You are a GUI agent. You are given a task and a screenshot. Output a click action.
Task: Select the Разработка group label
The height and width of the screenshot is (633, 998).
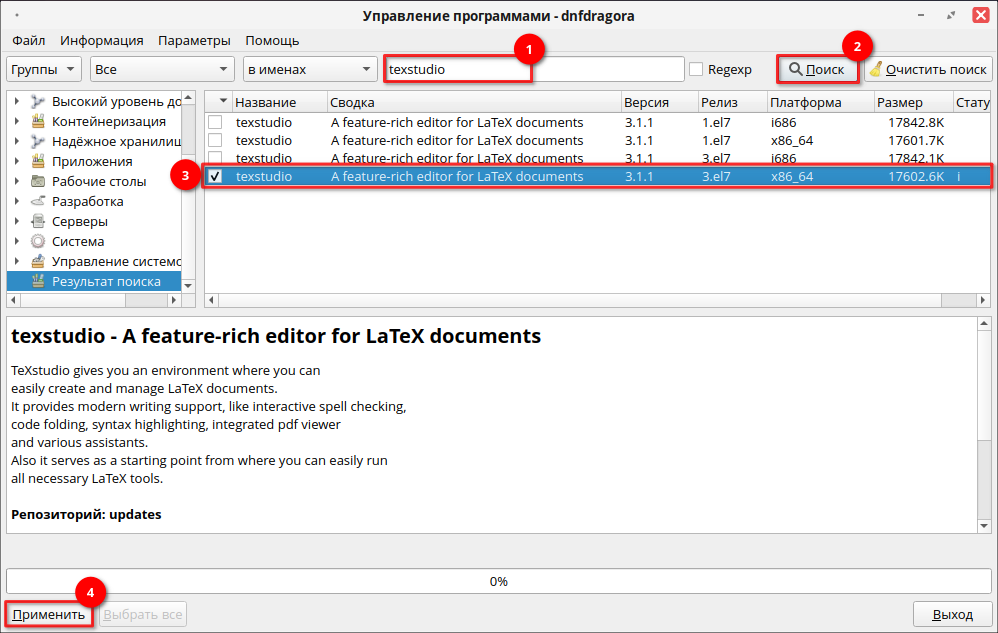tap(88, 201)
